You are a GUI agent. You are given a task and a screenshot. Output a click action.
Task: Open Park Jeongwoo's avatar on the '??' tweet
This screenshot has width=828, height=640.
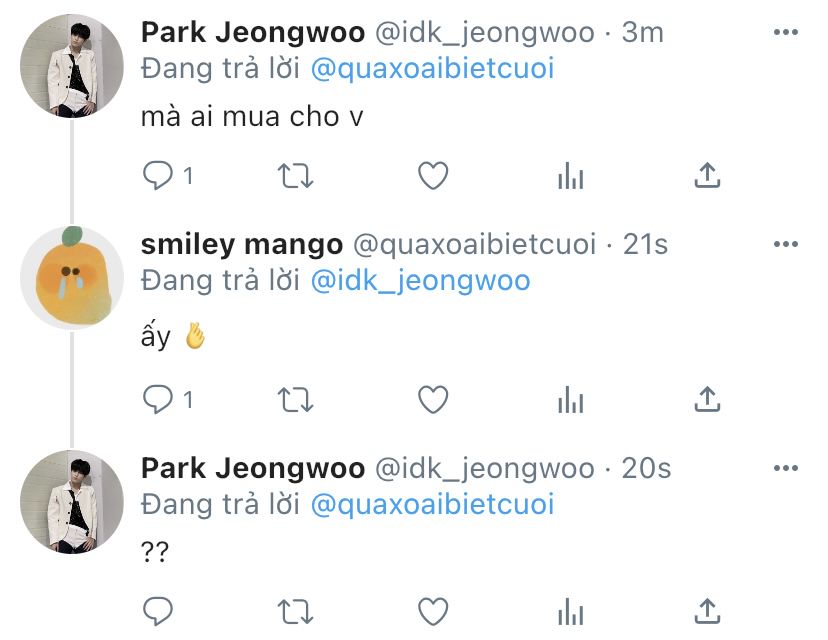click(72, 502)
